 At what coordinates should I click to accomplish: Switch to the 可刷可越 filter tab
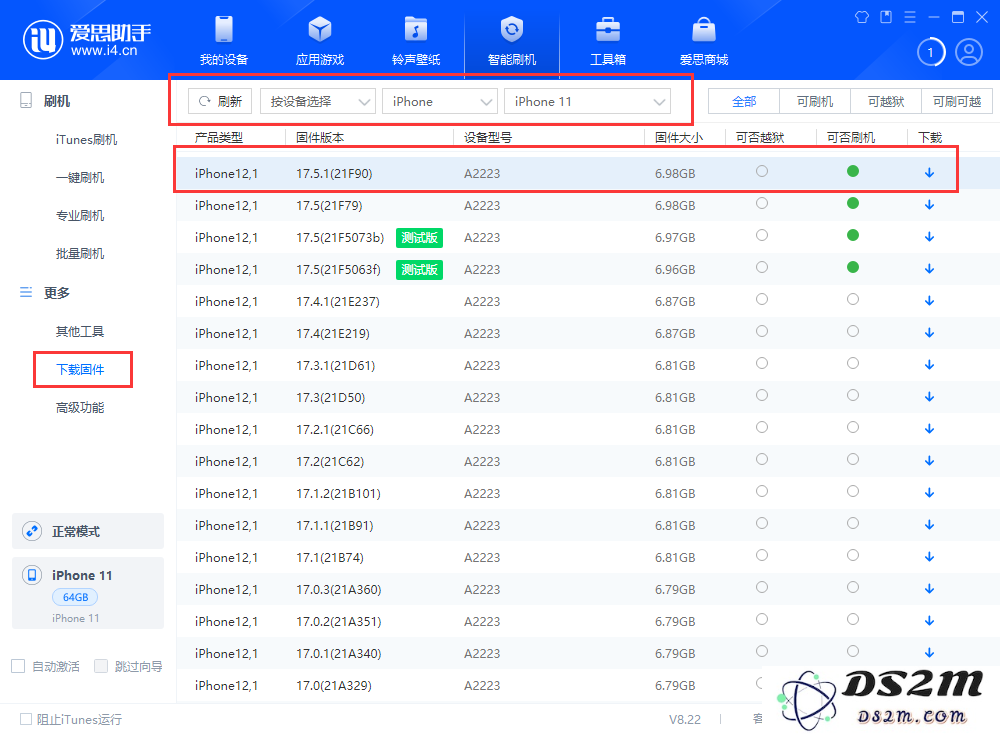[x=957, y=101]
